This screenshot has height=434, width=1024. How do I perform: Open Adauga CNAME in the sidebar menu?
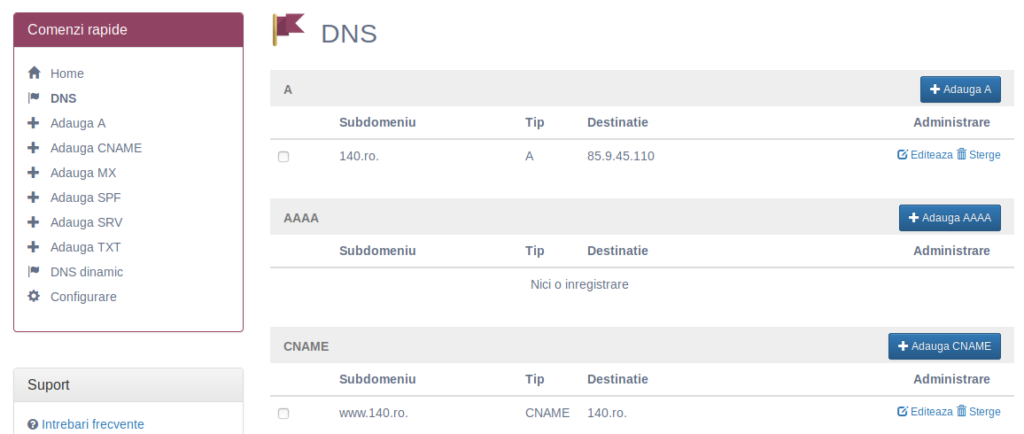(x=96, y=147)
